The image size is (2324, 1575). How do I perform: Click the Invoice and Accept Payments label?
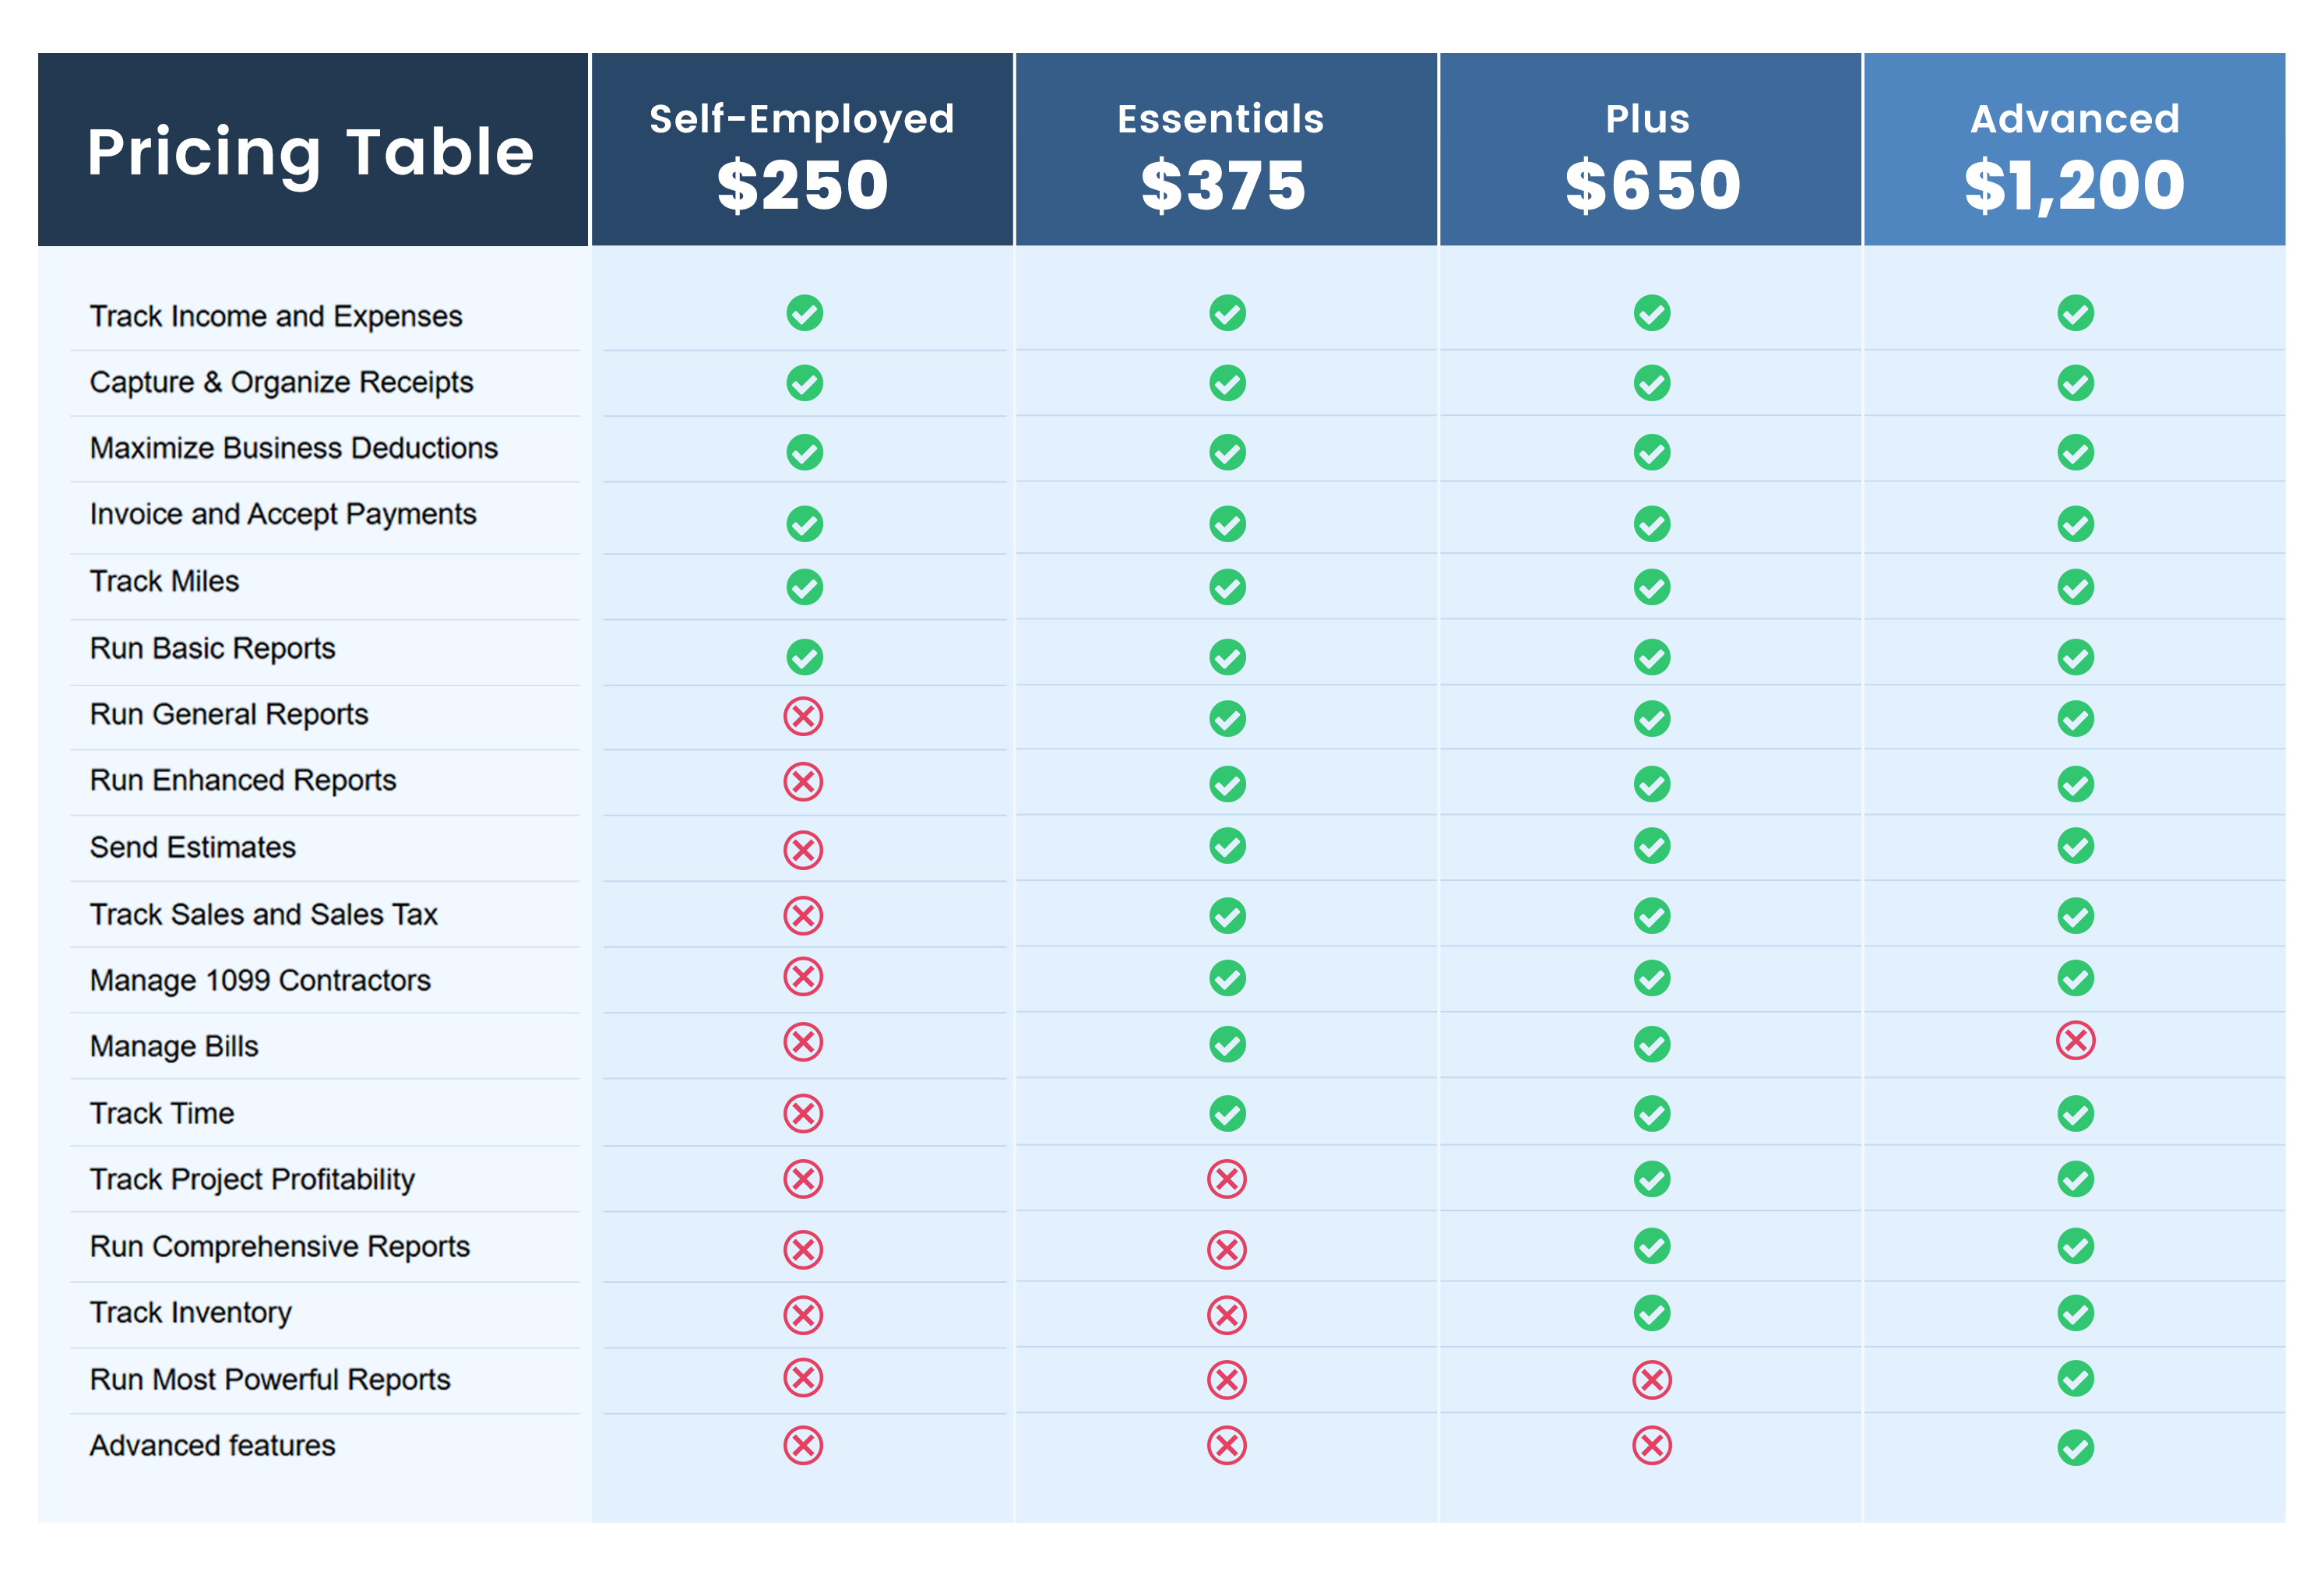click(283, 514)
